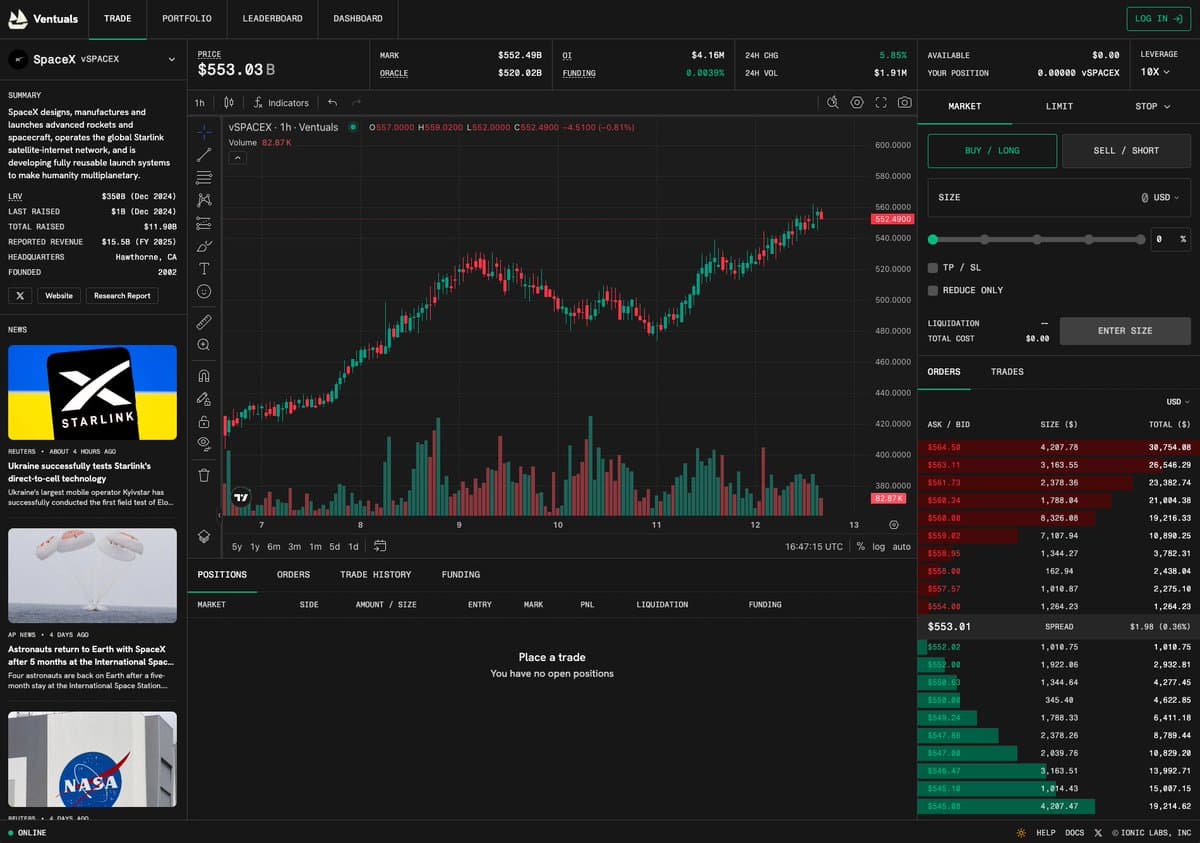Click the midpoint of the size slider

coord(1037,240)
